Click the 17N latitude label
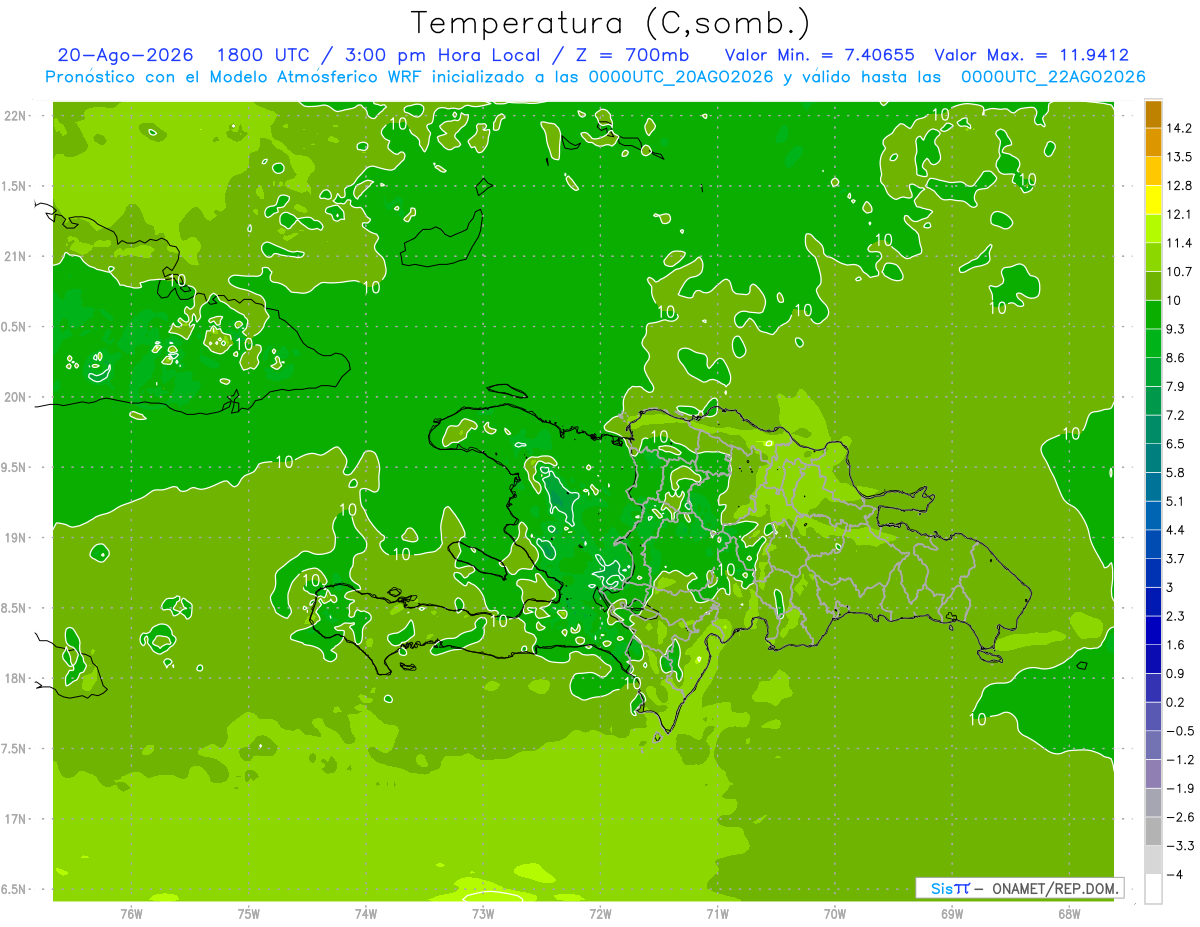The height and width of the screenshot is (927, 1200). point(15,819)
